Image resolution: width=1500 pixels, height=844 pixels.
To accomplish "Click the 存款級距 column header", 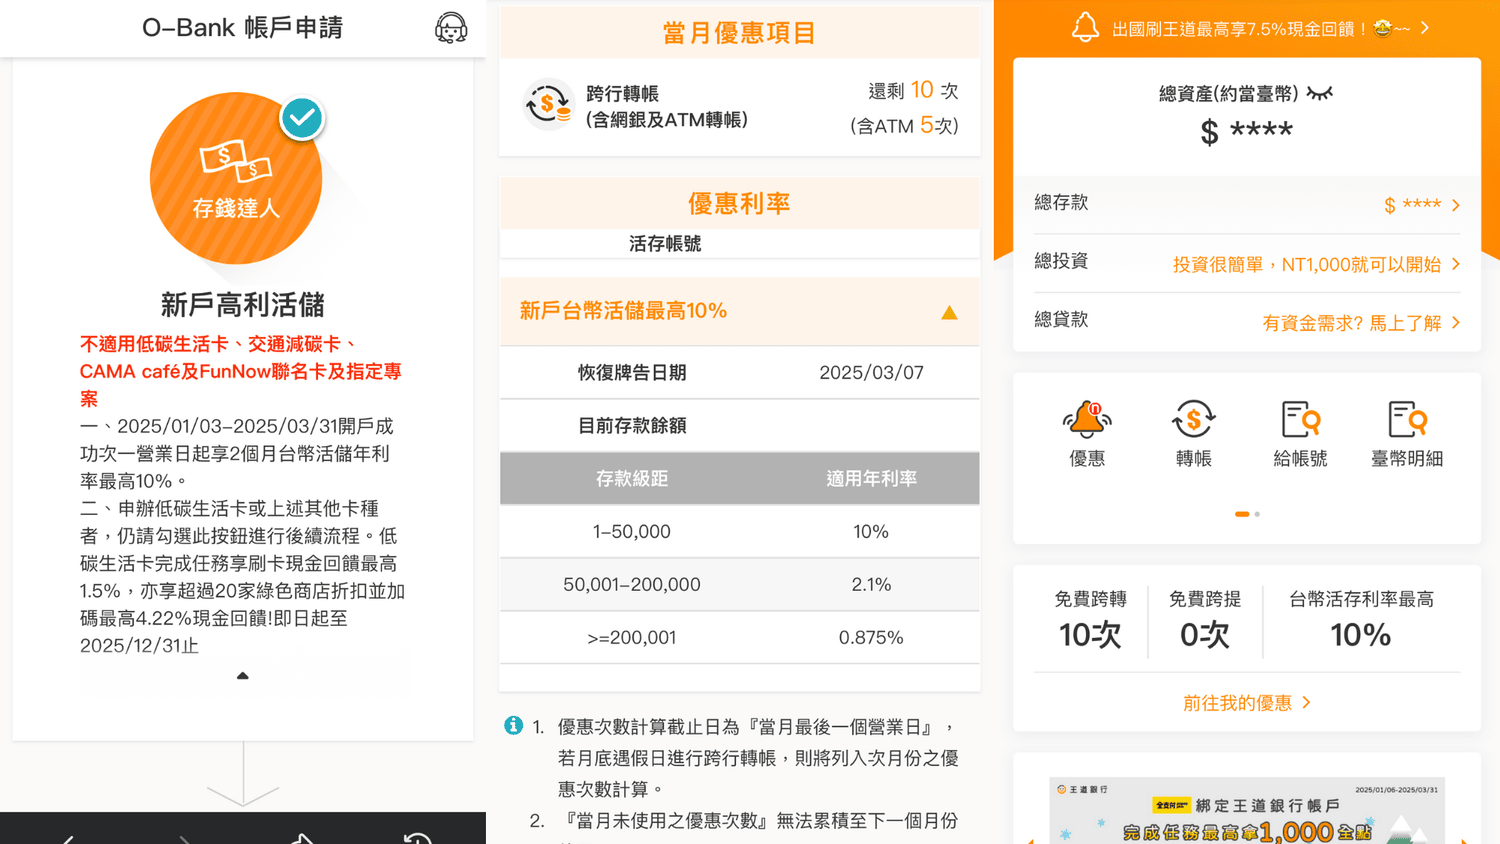I will click(x=631, y=479).
